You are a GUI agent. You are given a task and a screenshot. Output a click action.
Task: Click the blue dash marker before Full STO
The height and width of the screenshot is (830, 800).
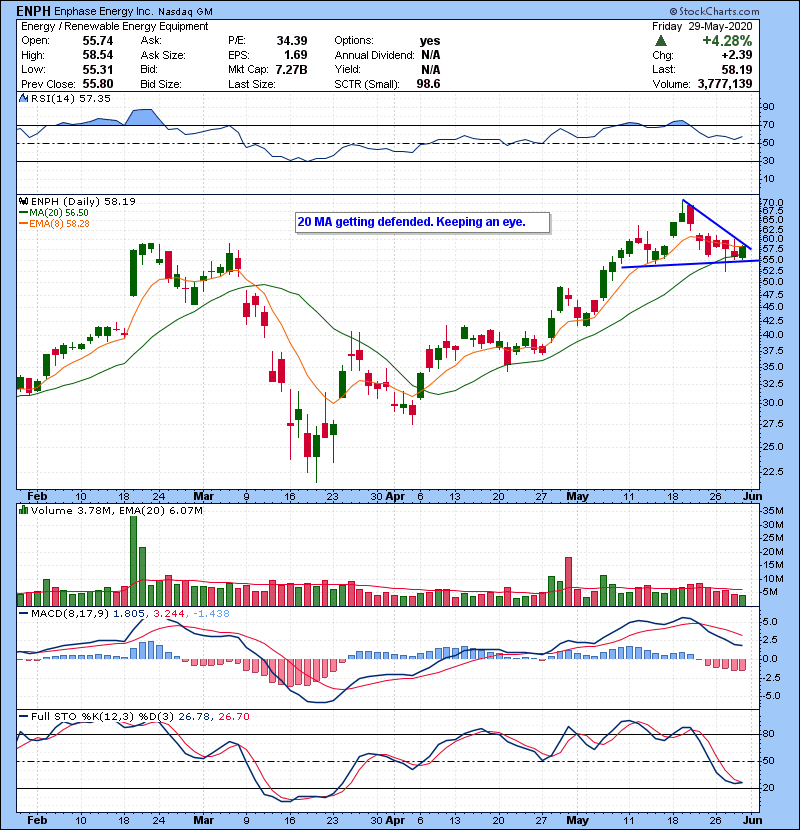(x=23, y=717)
